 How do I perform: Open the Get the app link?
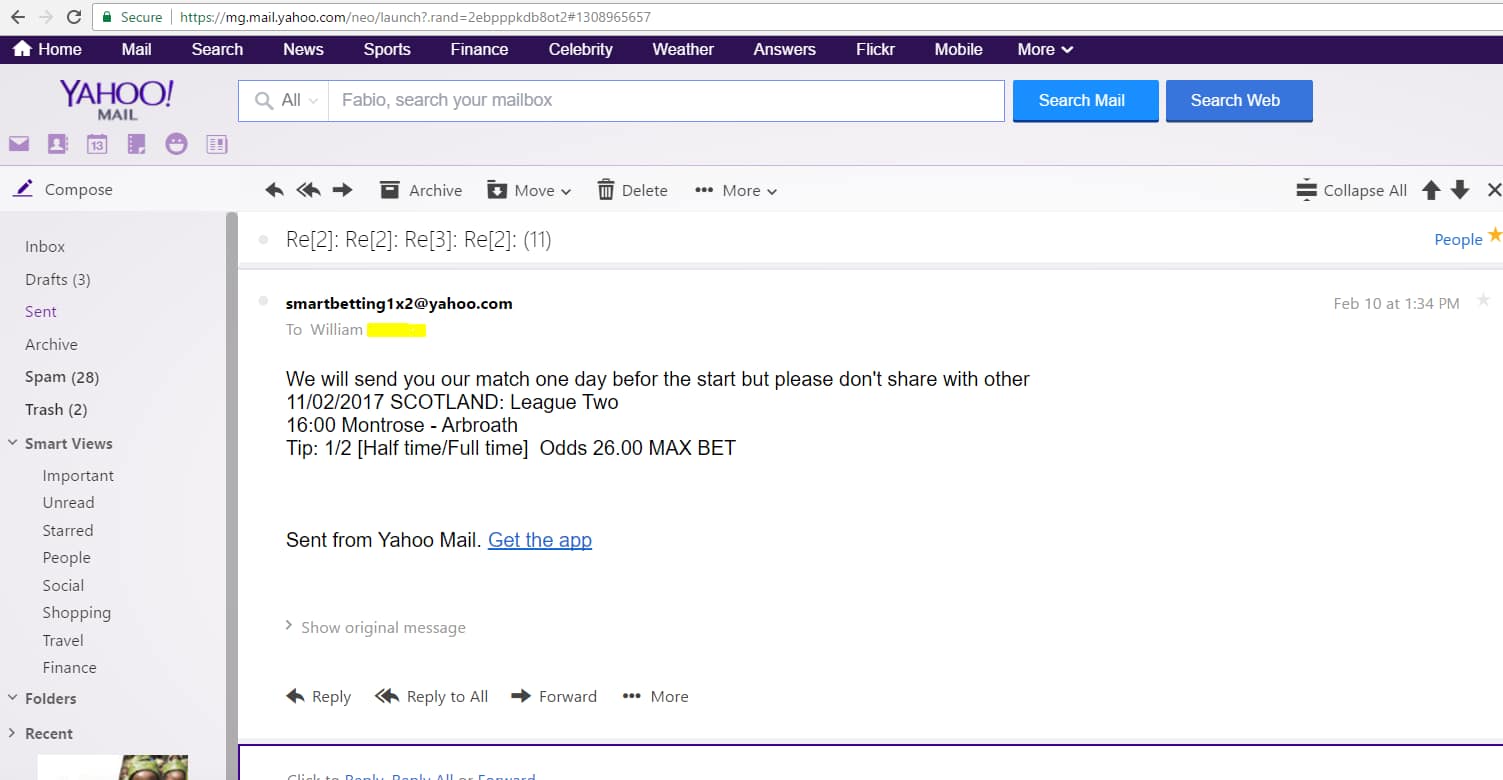click(x=539, y=540)
